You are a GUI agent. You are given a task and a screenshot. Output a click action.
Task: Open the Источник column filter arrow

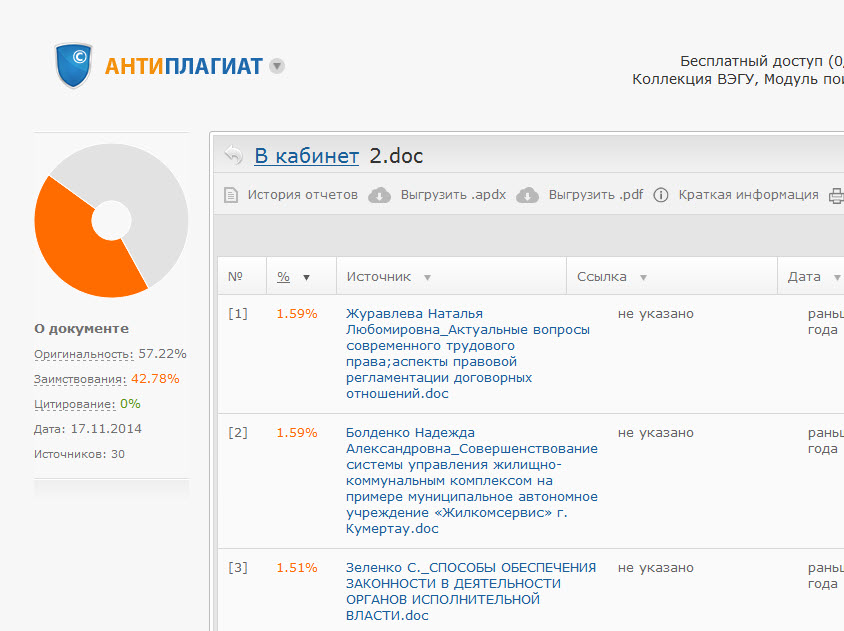pos(427,277)
